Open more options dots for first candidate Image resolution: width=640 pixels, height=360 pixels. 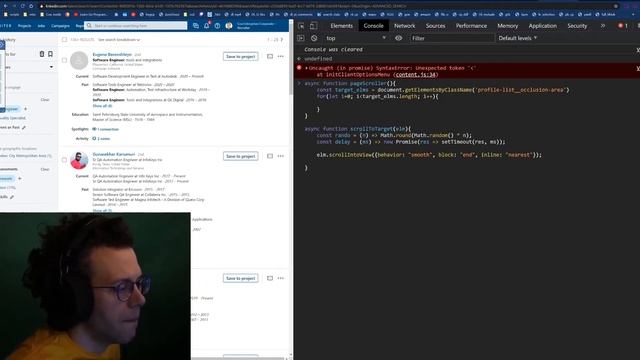(280, 56)
